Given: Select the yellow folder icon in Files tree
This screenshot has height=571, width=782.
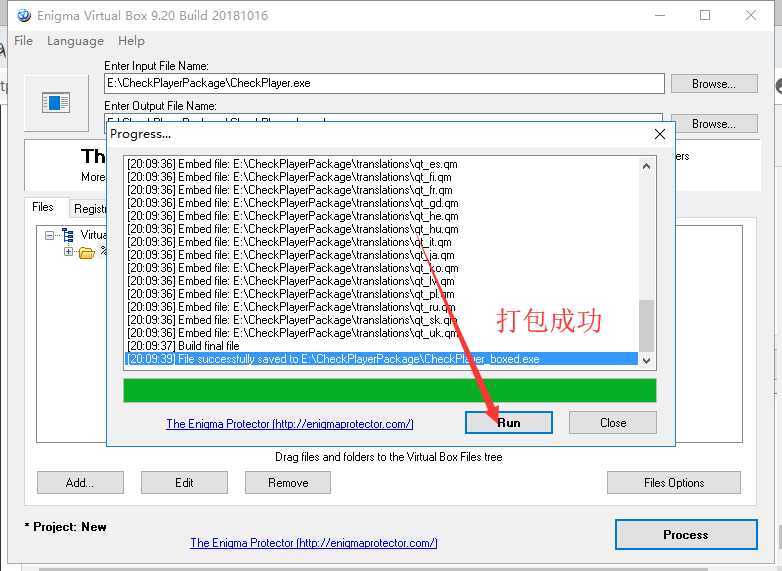Looking at the screenshot, I should point(87,253).
